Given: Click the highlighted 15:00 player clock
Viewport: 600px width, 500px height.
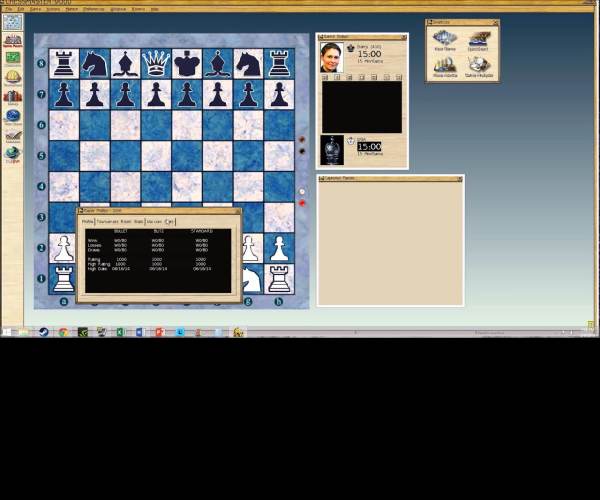Looking at the screenshot, I should [x=369, y=147].
